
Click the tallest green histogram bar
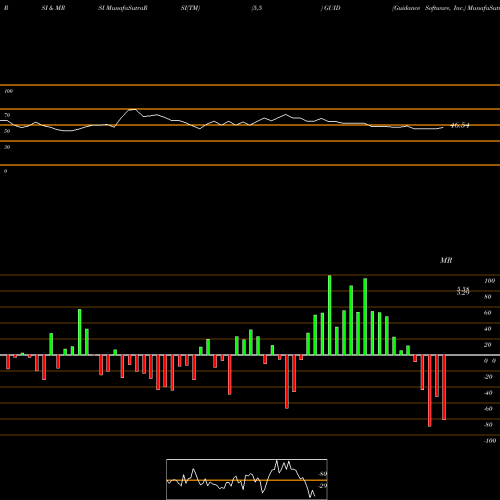click(330, 315)
